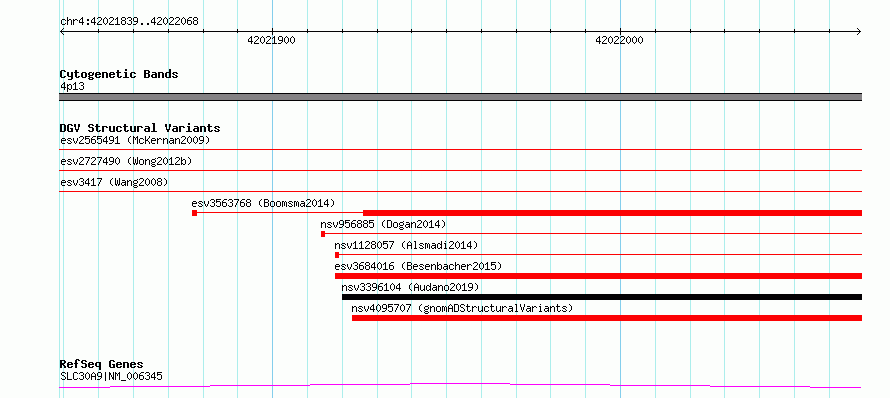
Task: Click the thin red esv2565491 variant line
Action: click(x=460, y=150)
